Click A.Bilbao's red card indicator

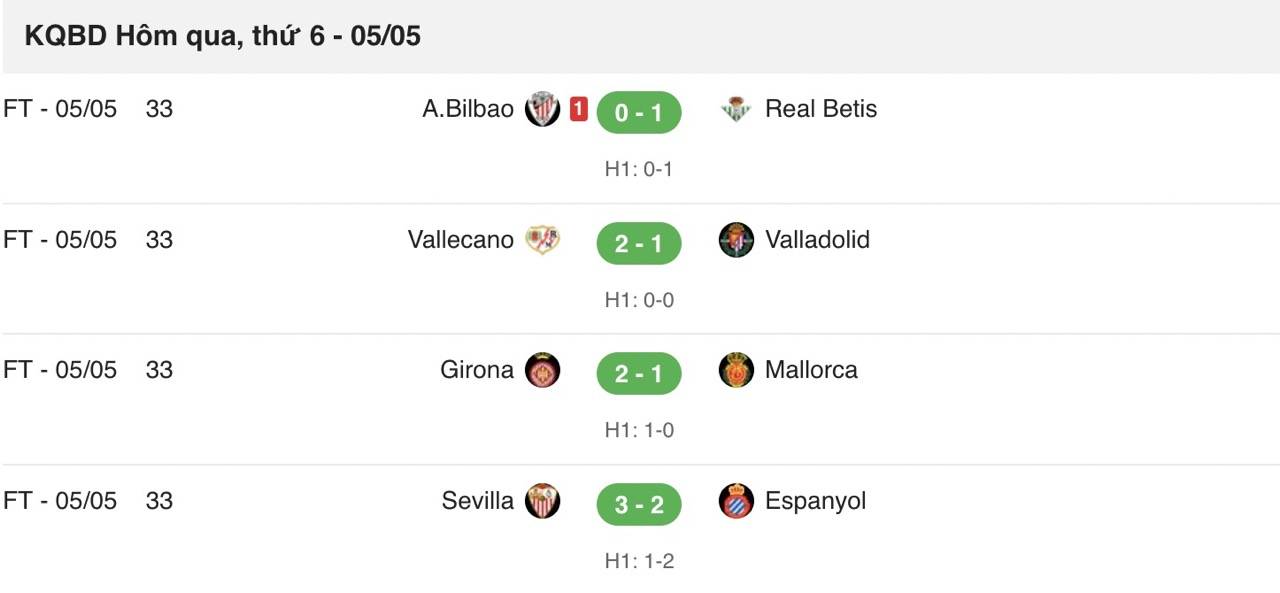pyautogui.click(x=578, y=109)
